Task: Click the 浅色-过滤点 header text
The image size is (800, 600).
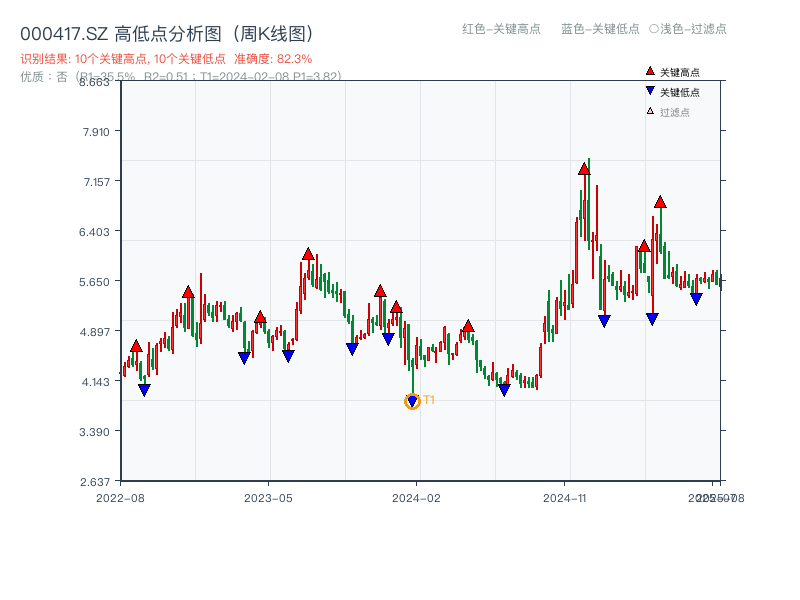Action: [693, 29]
